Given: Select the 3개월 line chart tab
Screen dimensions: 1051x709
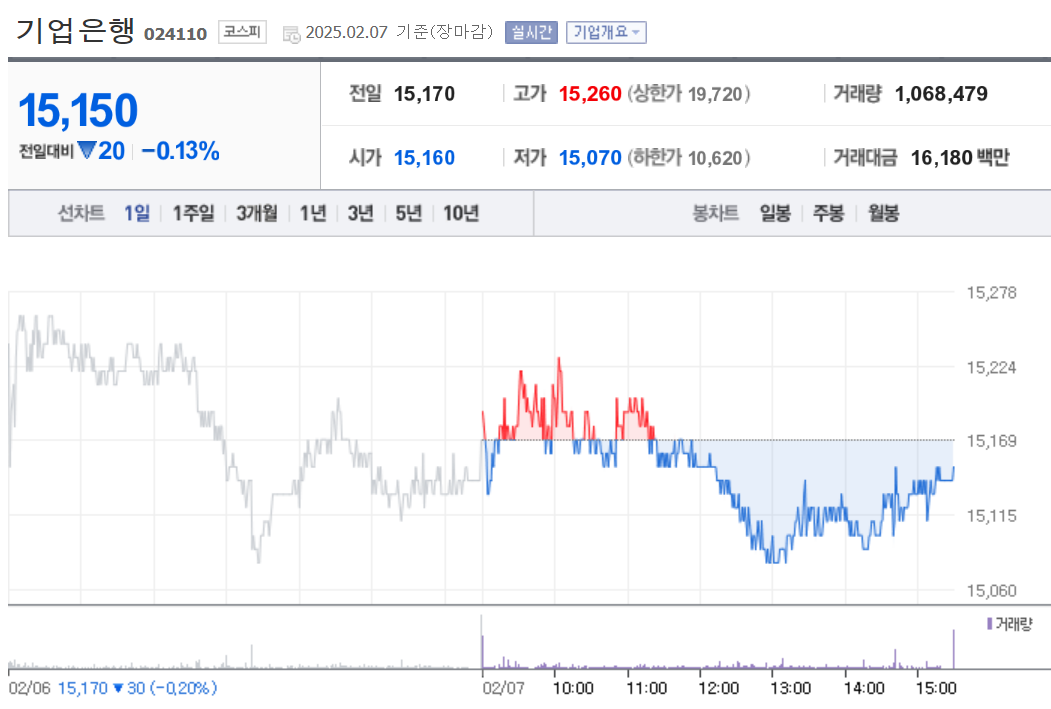Looking at the screenshot, I should point(257,213).
